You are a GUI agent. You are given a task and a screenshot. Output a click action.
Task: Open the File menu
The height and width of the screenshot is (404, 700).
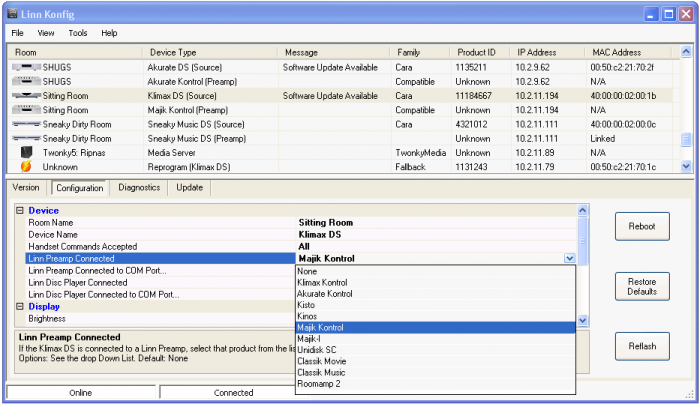17,33
